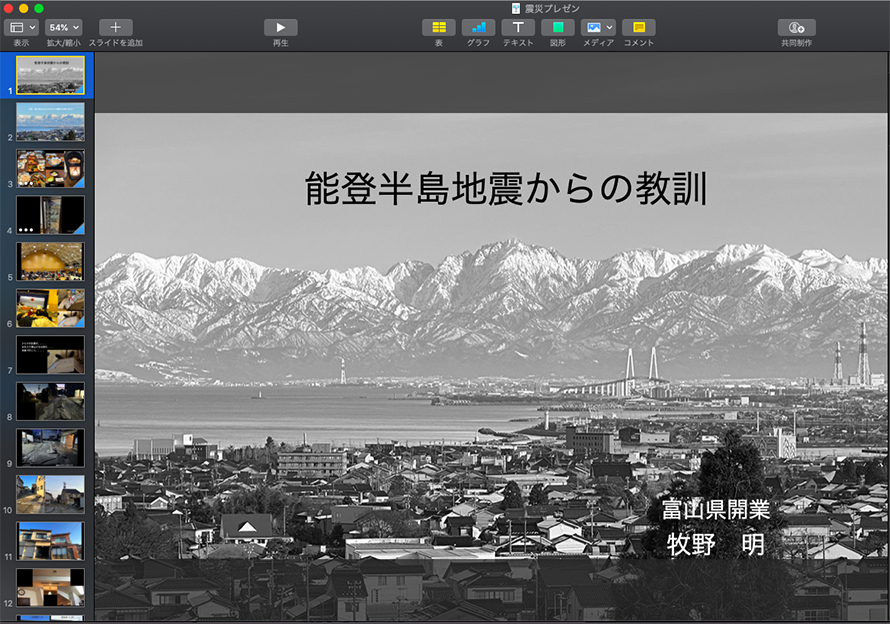Image resolution: width=890 pixels, height=624 pixels.
Task: Select slide 9 thumbnail in the navigator
Action: [x=51, y=447]
